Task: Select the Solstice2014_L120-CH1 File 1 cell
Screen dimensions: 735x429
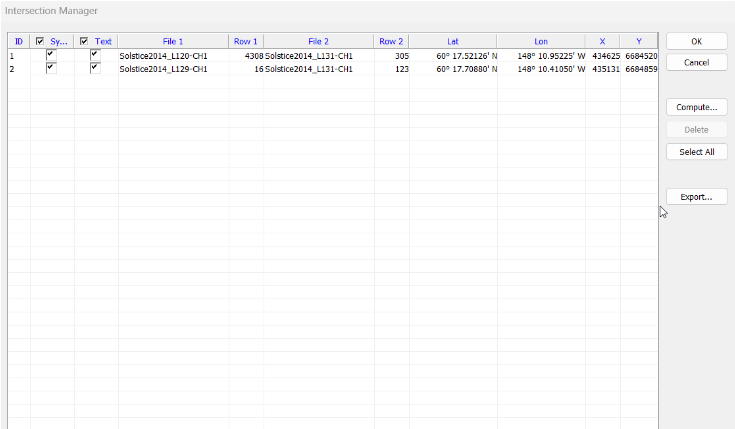Action: coord(173,56)
